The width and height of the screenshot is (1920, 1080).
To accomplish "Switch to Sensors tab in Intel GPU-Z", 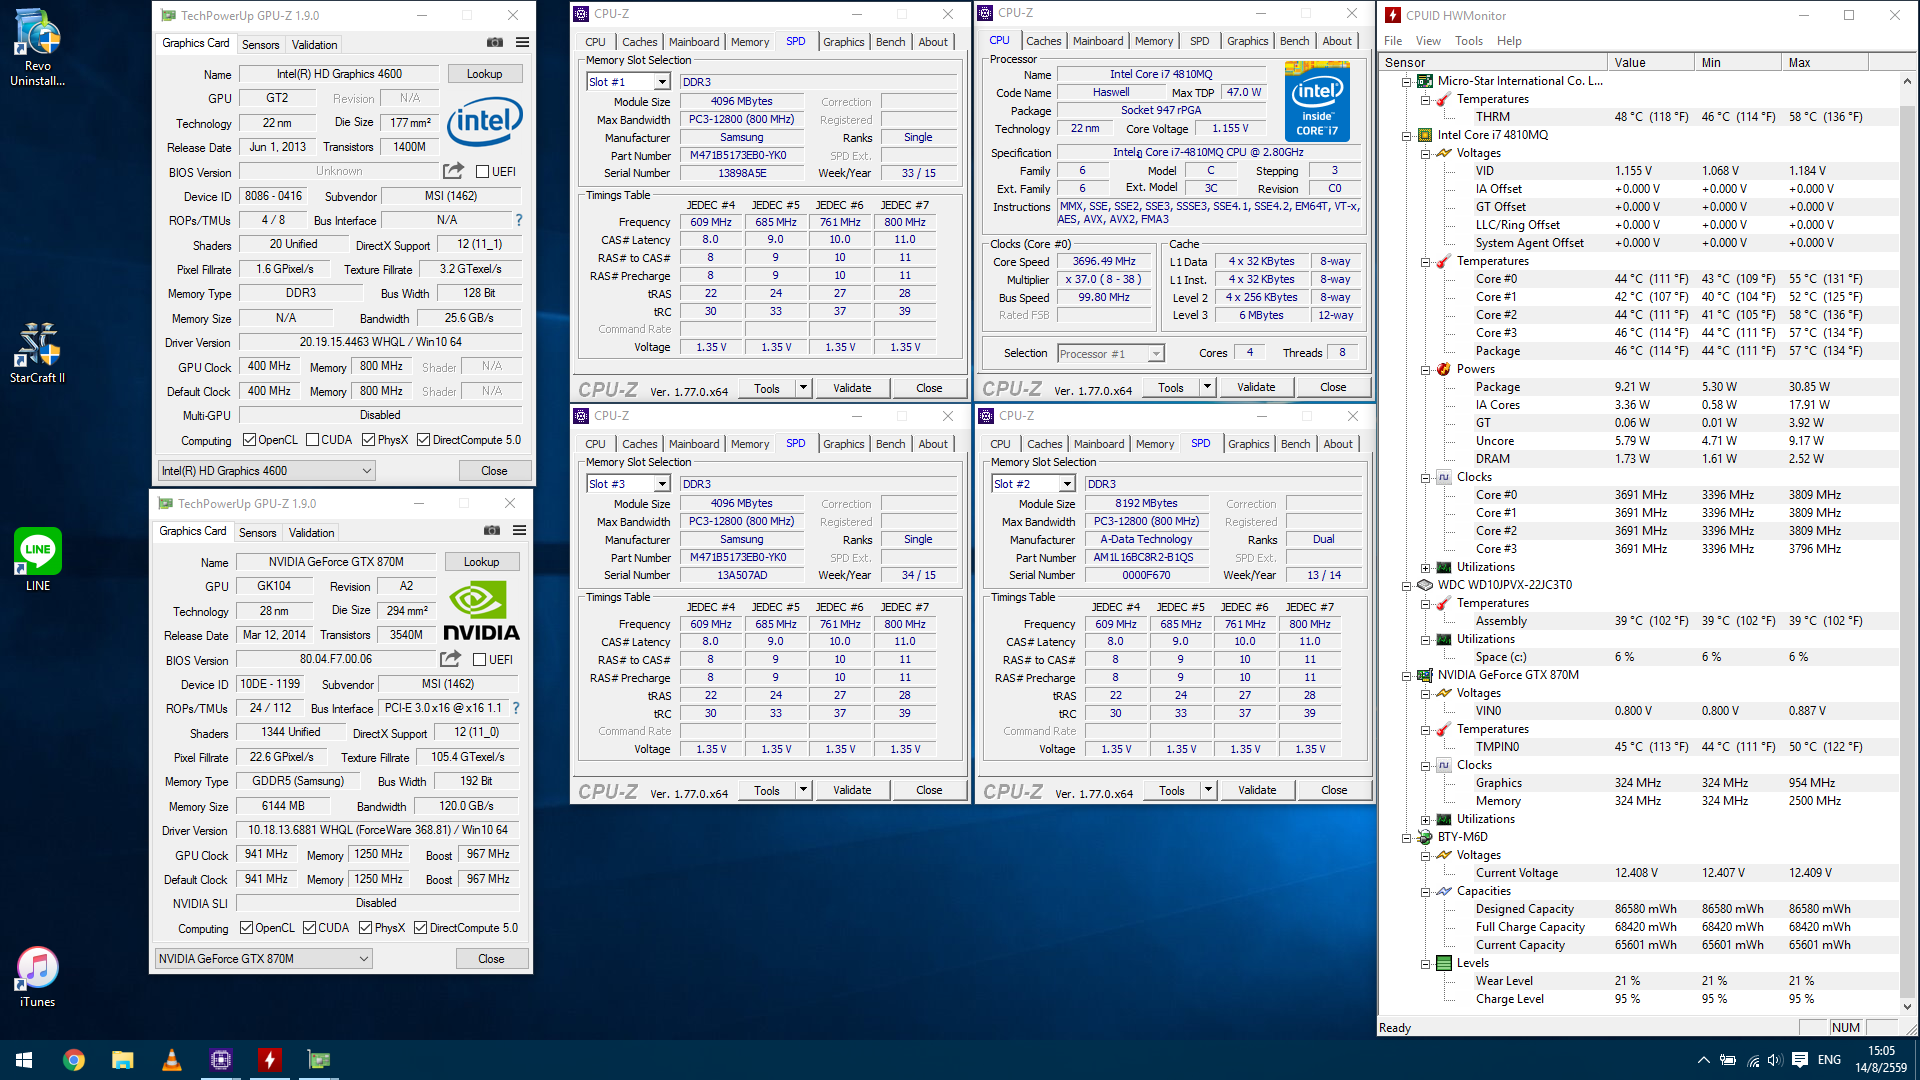I will click(260, 45).
